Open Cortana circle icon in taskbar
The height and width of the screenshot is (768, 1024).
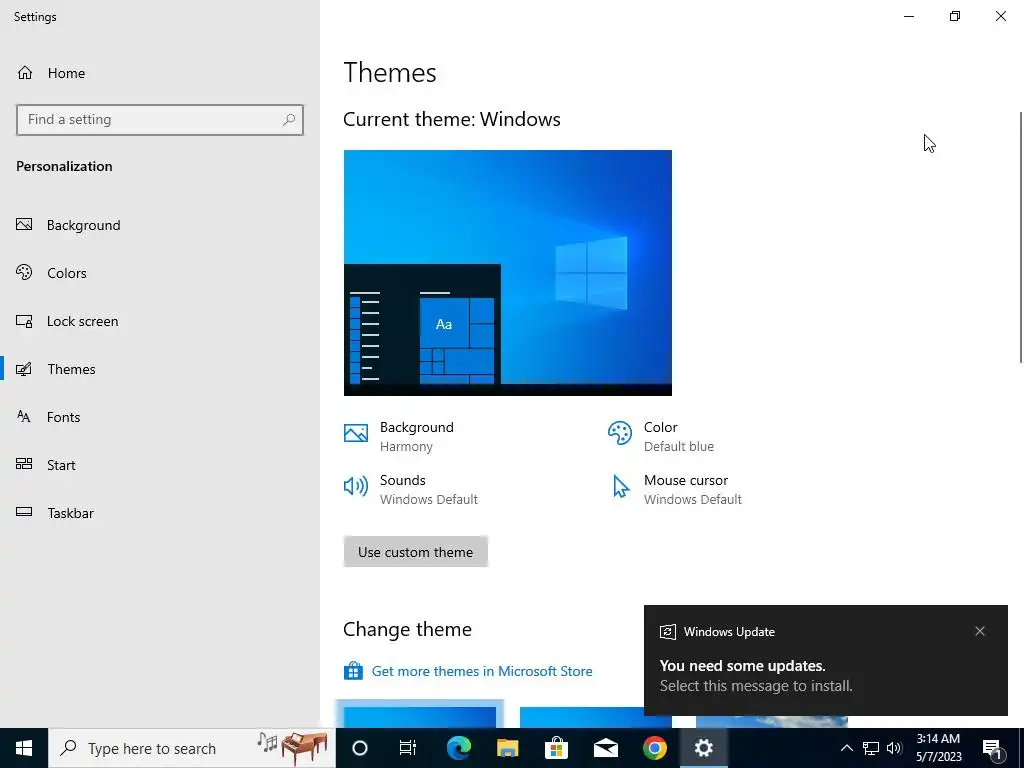360,748
